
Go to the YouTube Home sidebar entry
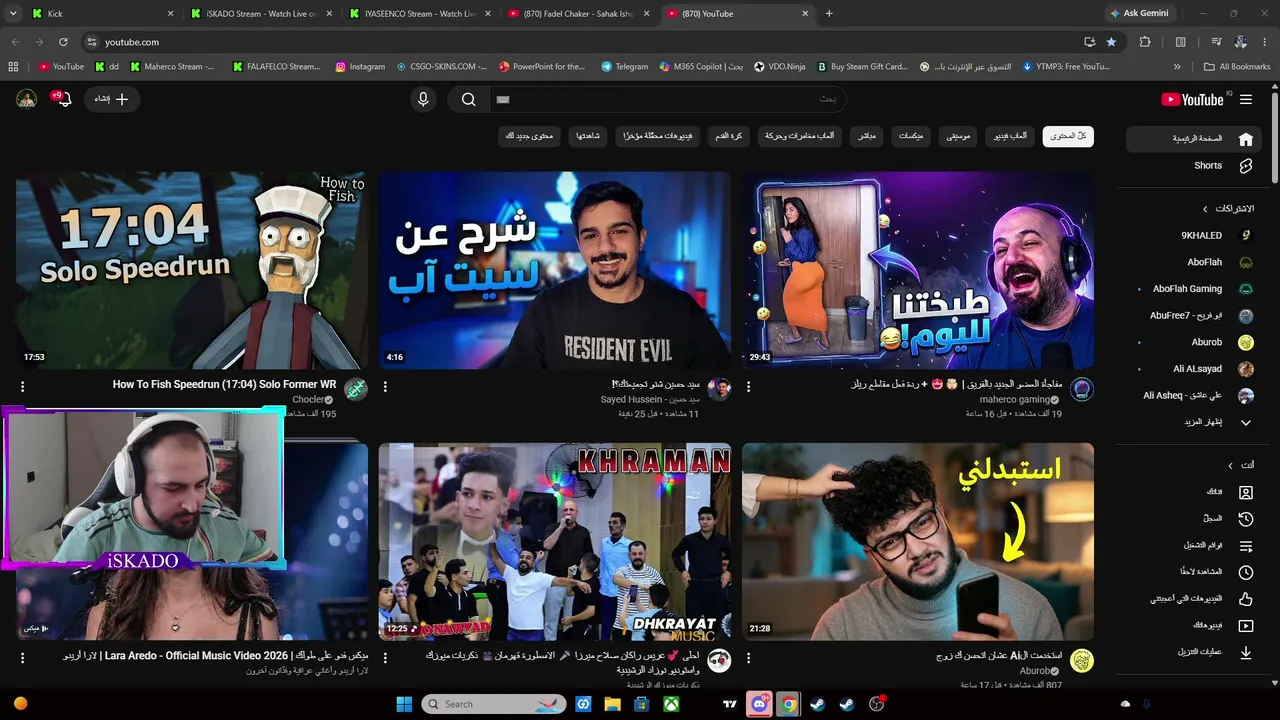pyautogui.click(x=1194, y=139)
